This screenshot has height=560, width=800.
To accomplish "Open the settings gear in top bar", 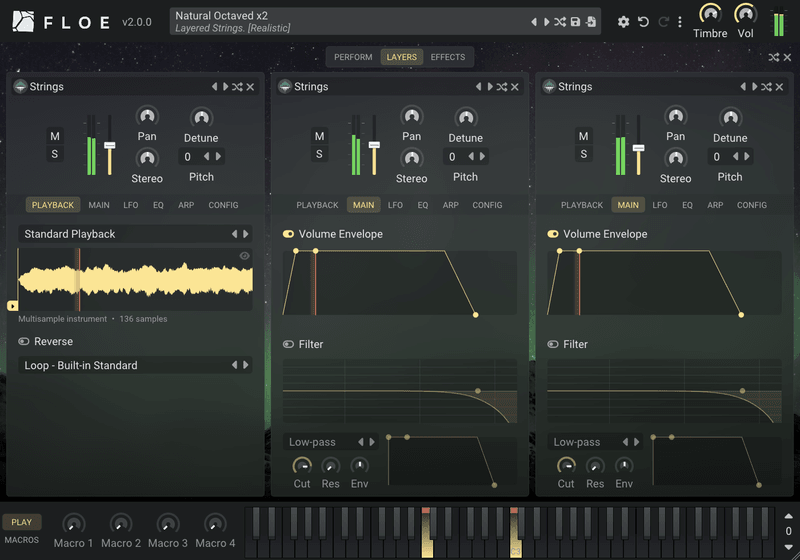I will point(623,22).
